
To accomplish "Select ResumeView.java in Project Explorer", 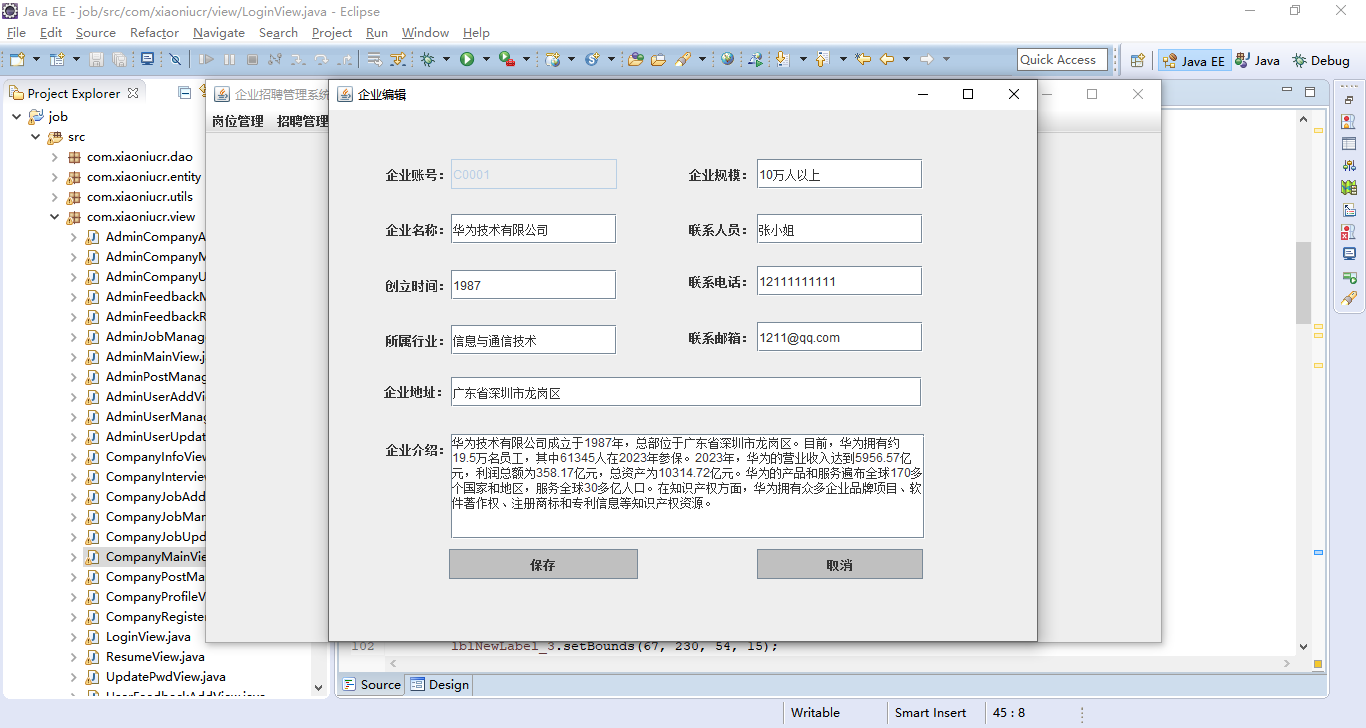I will pos(155,656).
